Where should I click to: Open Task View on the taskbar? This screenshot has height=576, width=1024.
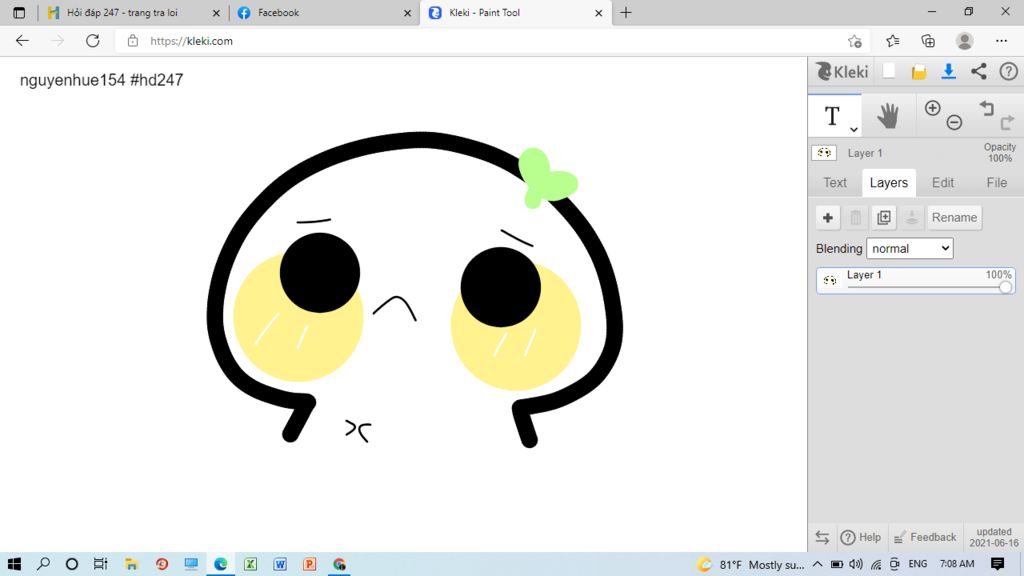coord(101,564)
